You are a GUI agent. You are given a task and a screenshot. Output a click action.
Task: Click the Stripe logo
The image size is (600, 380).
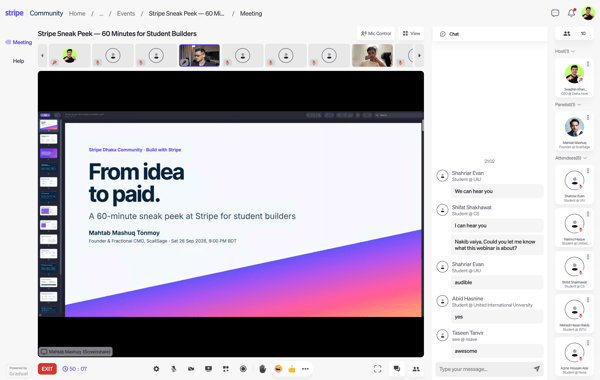(x=14, y=13)
